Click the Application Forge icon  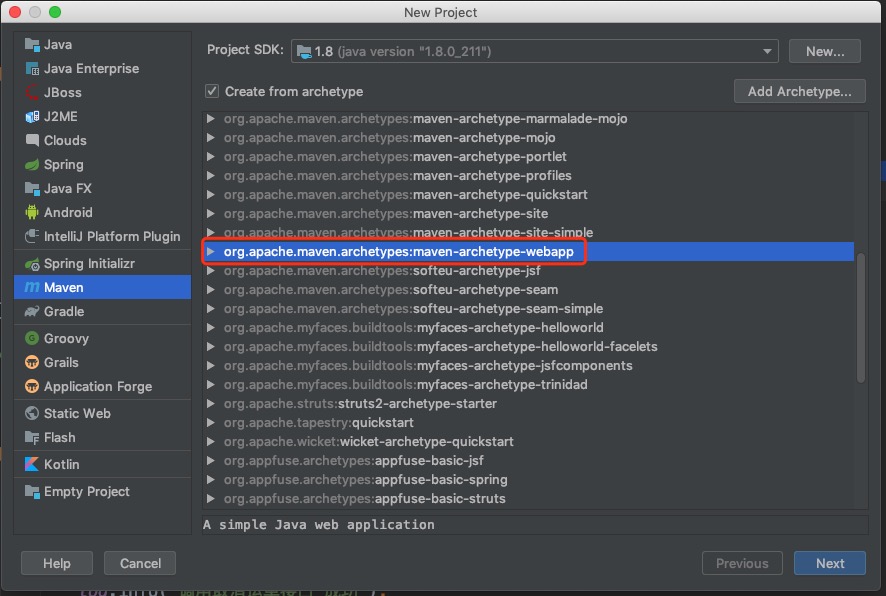[32, 386]
